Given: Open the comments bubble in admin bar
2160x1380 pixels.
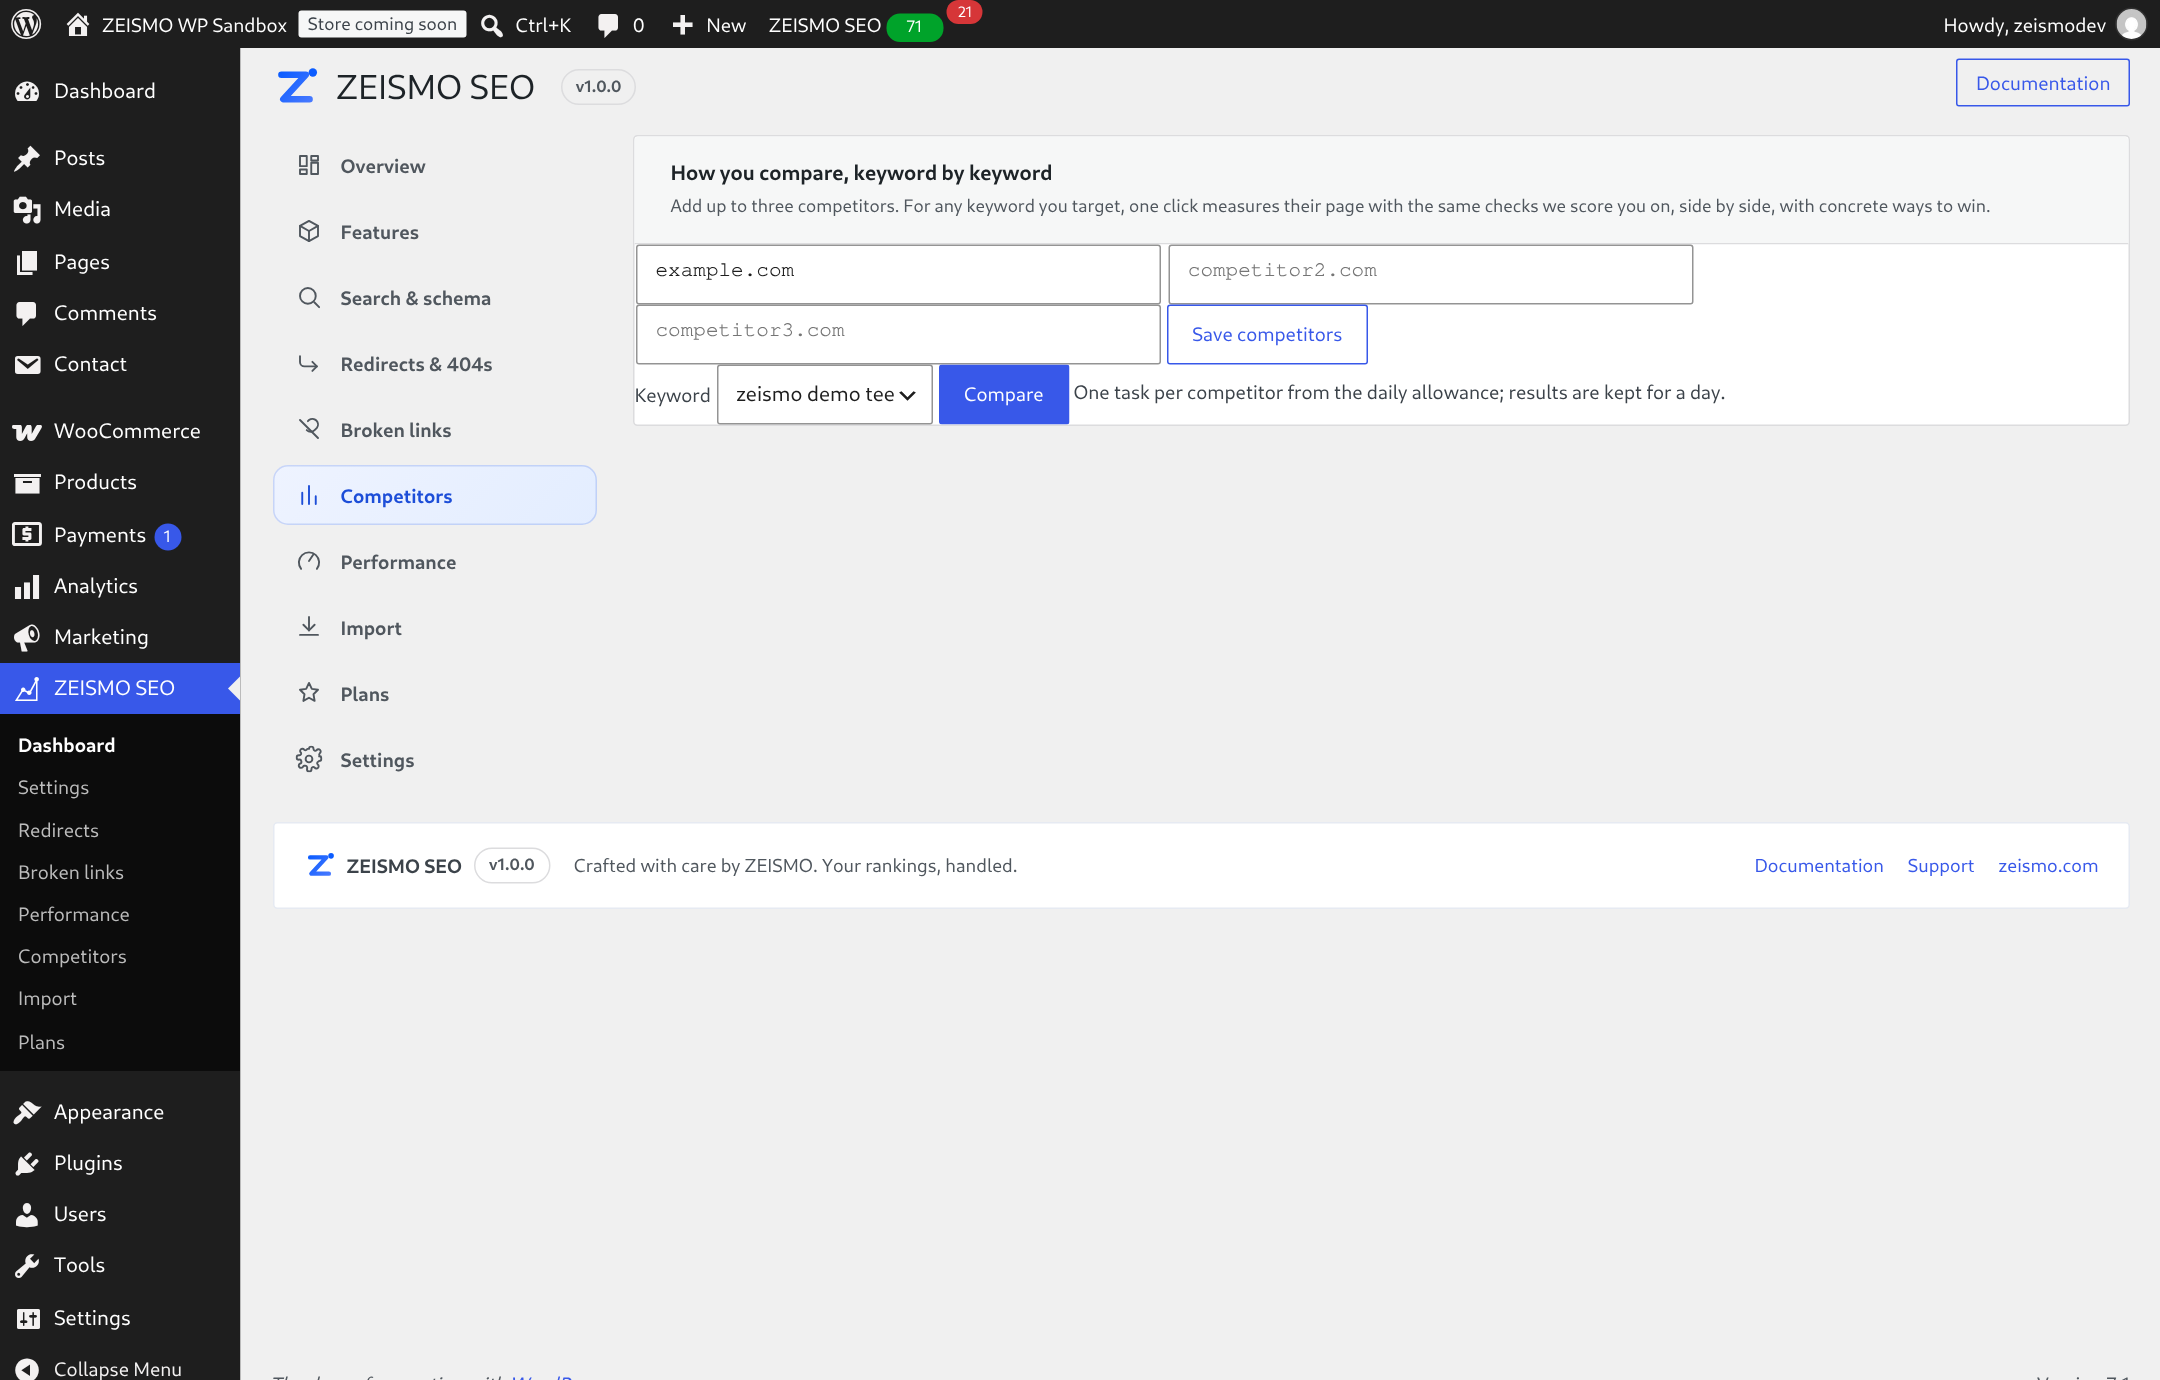Looking at the screenshot, I should pyautogui.click(x=607, y=25).
